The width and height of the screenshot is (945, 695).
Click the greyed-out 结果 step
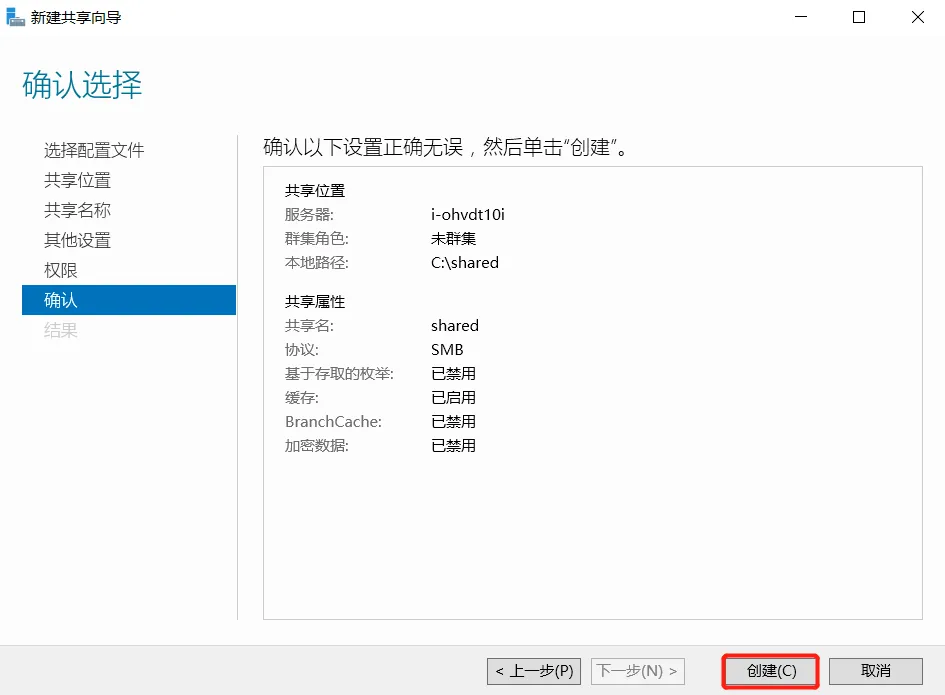[61, 330]
